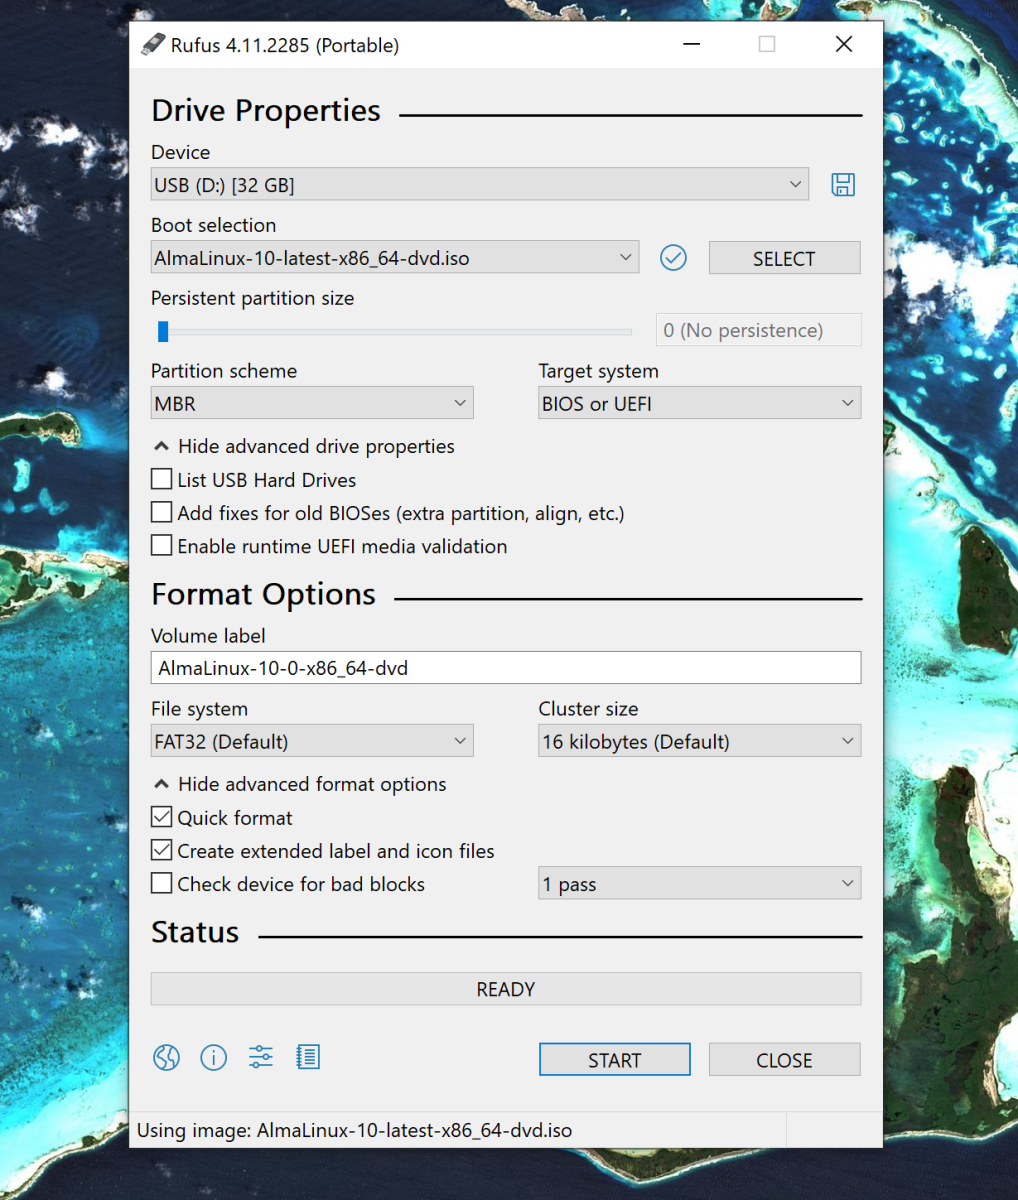Click the ISO checksum checkmark icon

click(x=673, y=258)
